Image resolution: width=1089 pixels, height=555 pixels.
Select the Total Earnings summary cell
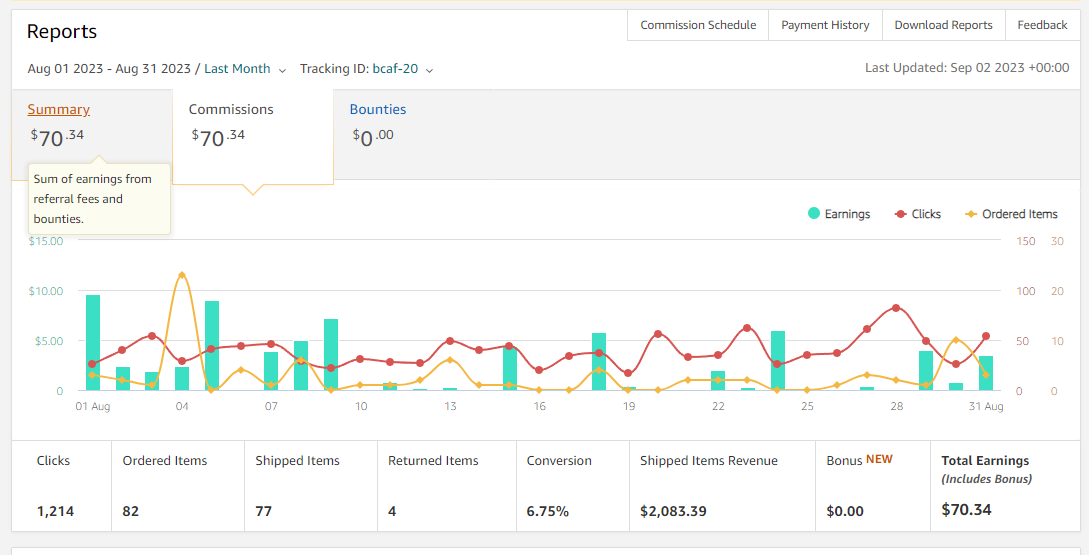click(x=1005, y=486)
